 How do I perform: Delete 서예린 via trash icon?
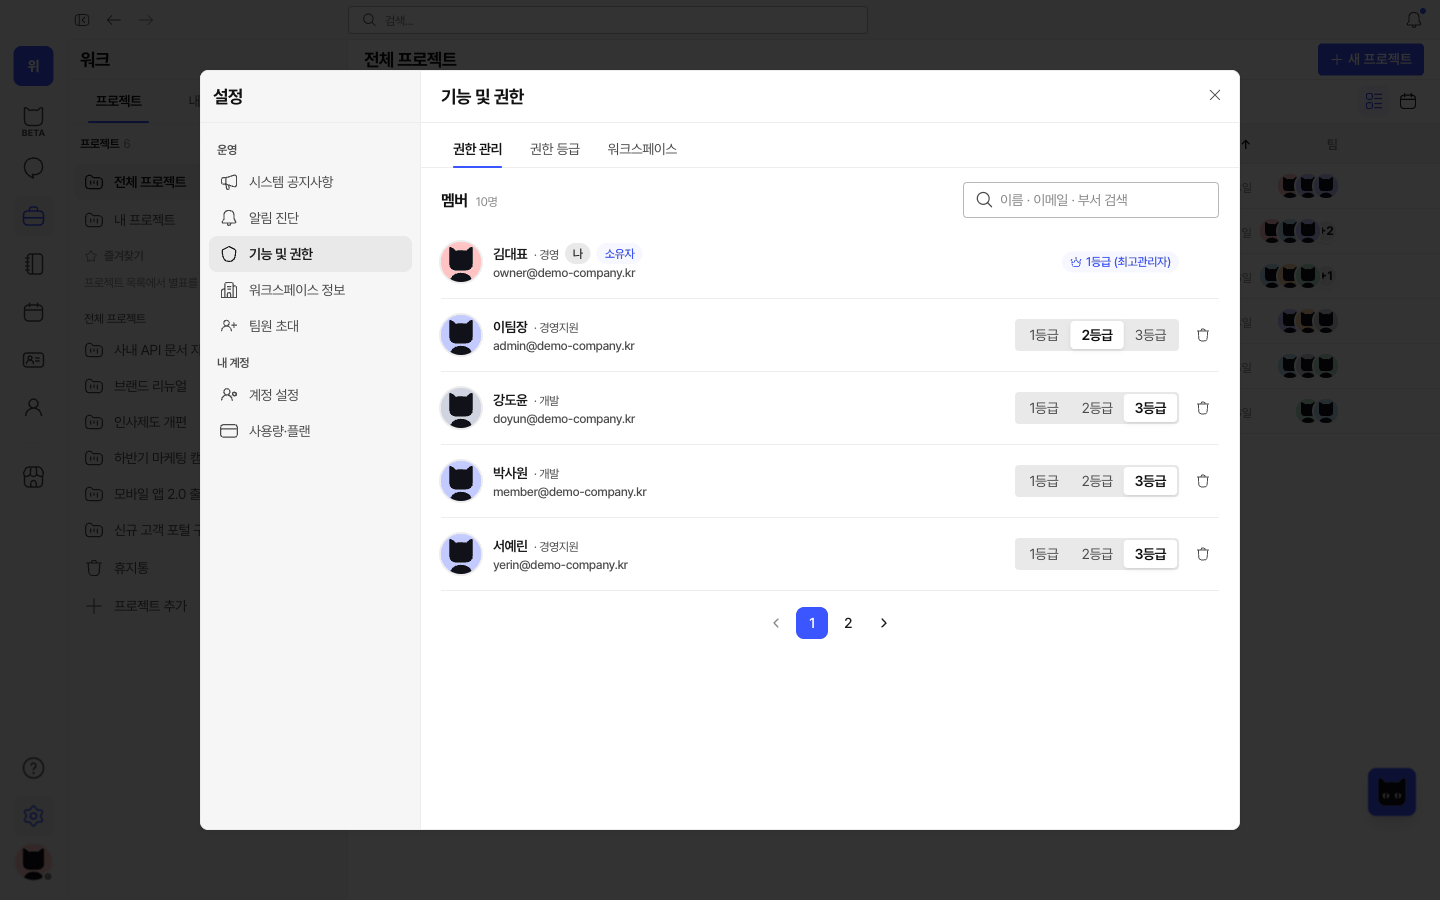(x=1203, y=554)
